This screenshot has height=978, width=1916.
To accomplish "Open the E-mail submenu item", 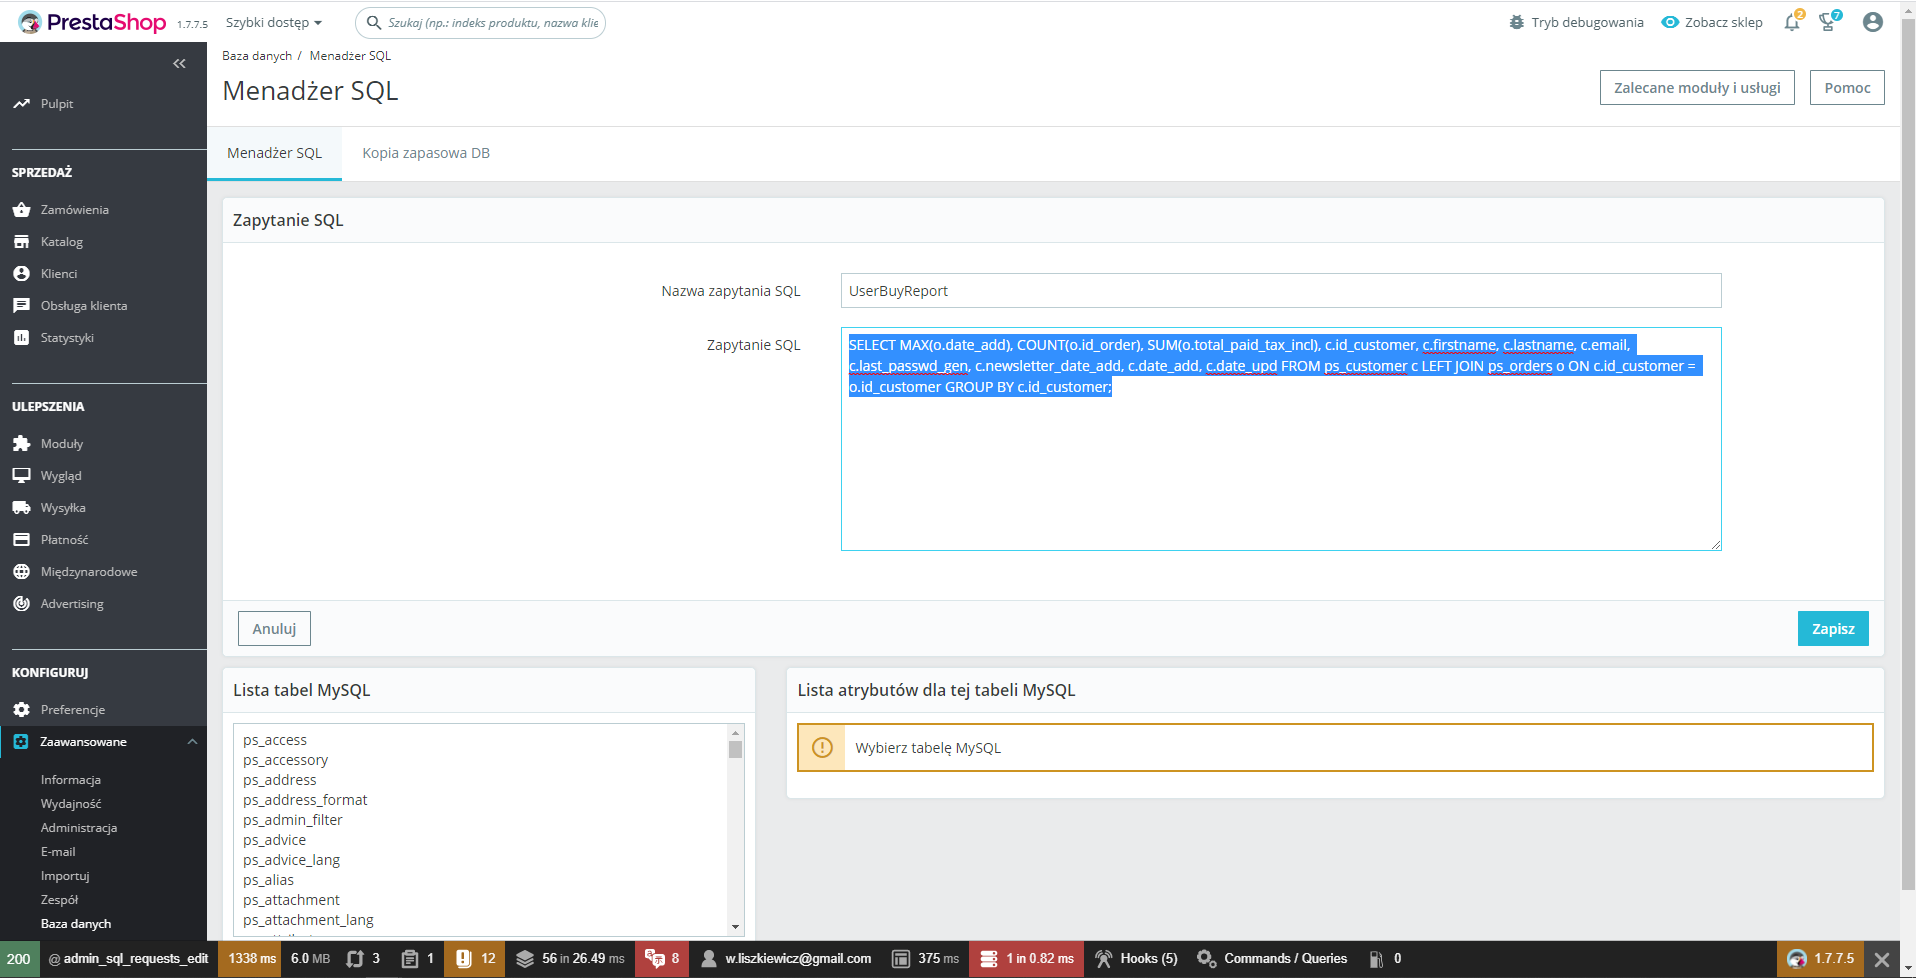I will 58,852.
